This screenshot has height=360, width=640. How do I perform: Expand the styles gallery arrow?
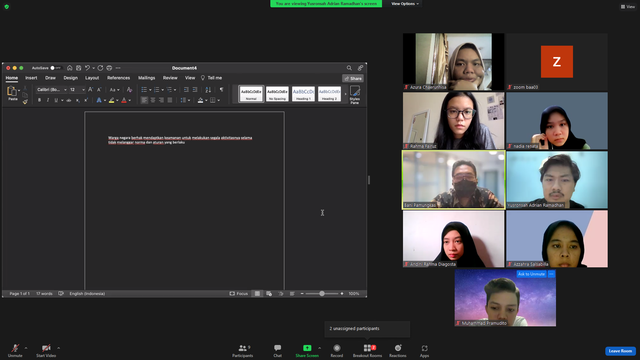click(345, 94)
